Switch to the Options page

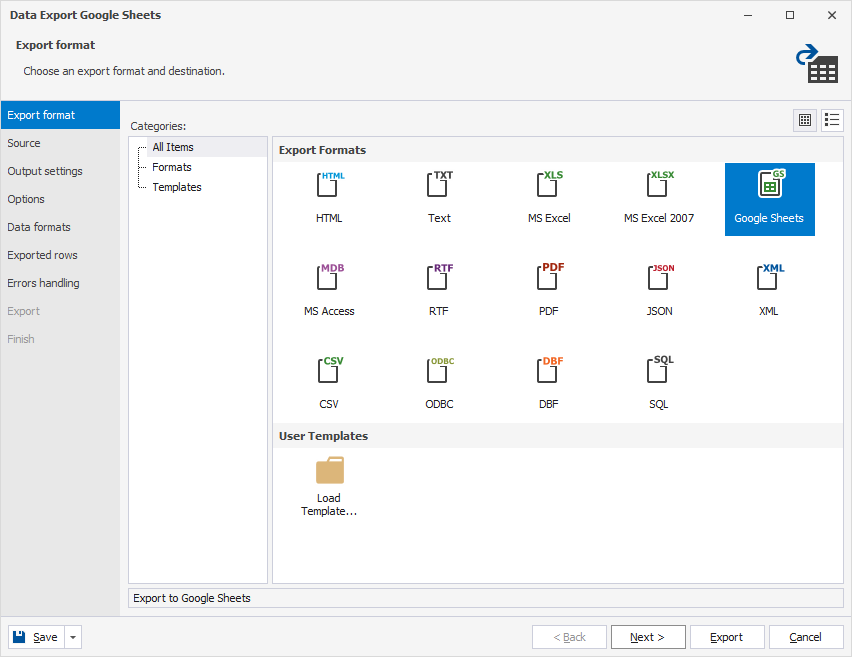tap(60, 199)
